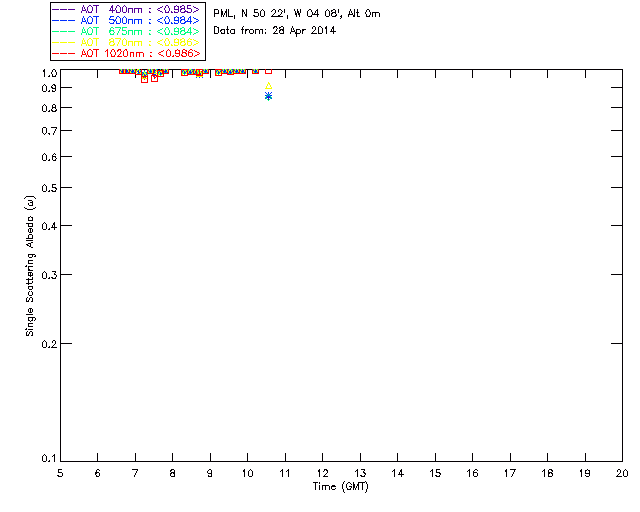Click the x-axis tick label 5
Image resolution: width=640 pixels, height=512 pixels.
pos(60,473)
